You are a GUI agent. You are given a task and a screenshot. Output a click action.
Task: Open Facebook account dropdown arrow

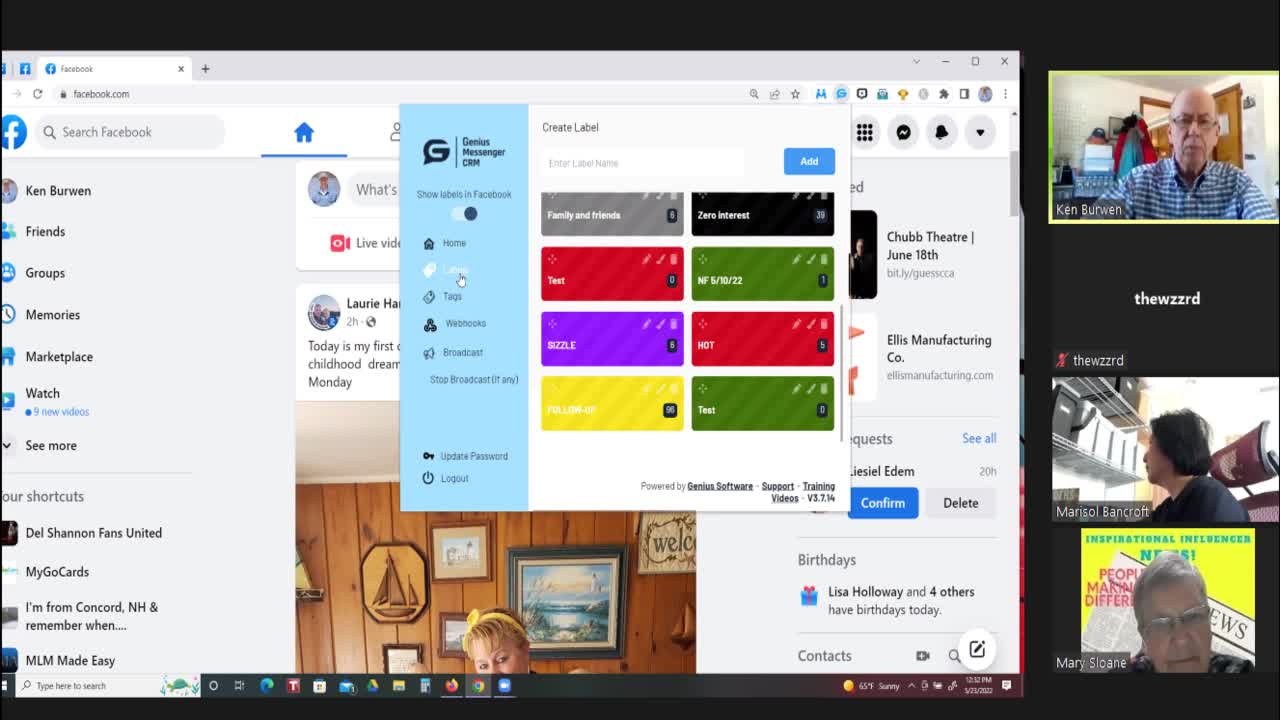click(x=980, y=132)
